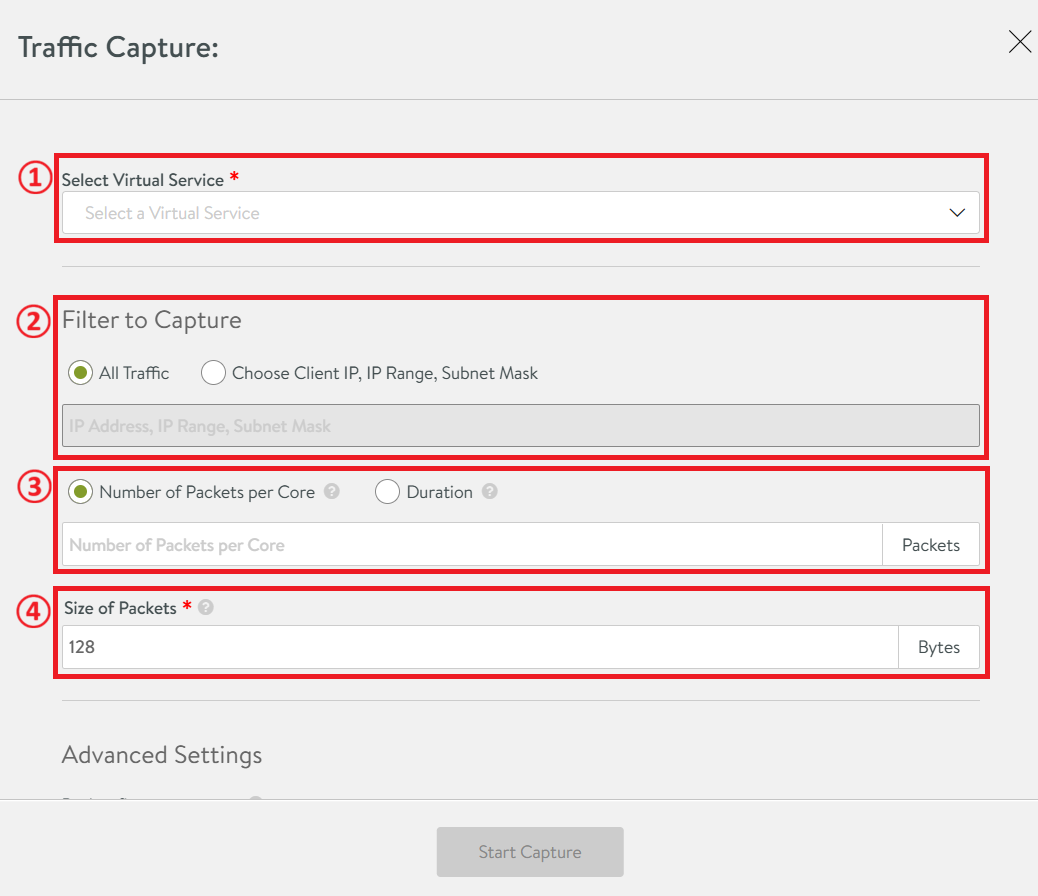Image resolution: width=1038 pixels, height=896 pixels.
Task: Show help for Size of Packets
Action: tap(206, 607)
